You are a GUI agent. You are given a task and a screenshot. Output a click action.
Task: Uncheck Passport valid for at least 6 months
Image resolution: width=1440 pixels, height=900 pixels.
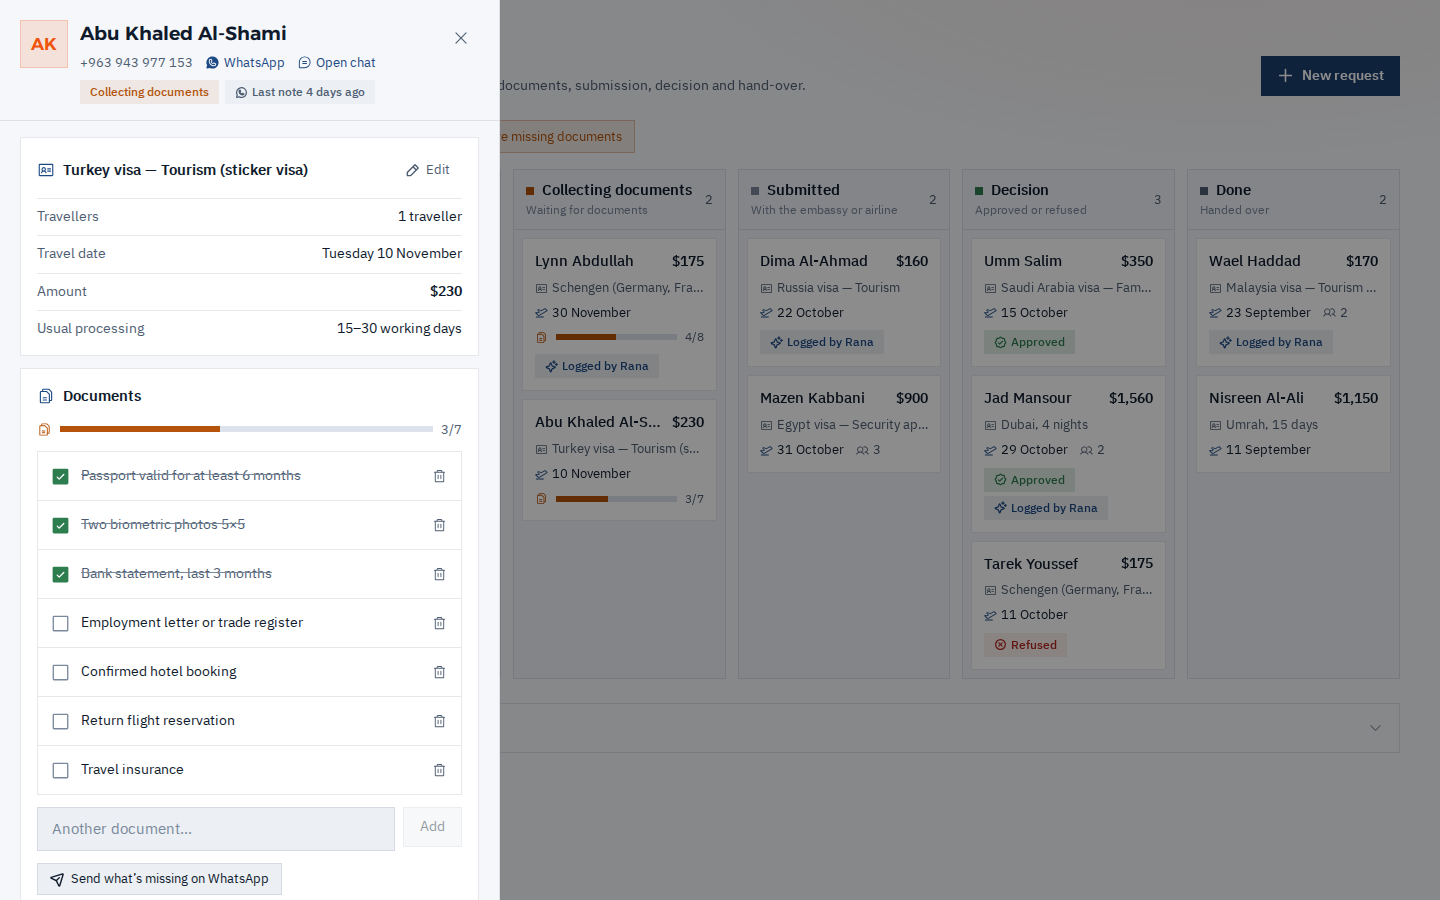(x=60, y=476)
